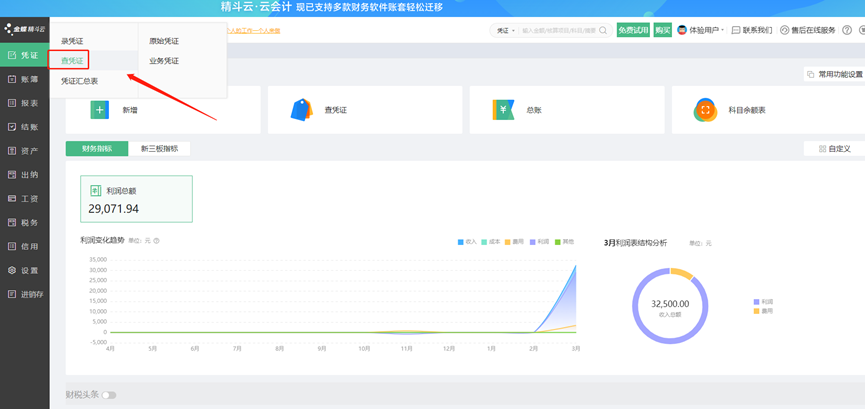Click the yellow 费用 donut segment
Image resolution: width=865 pixels, height=409 pixels.
[x=683, y=273]
